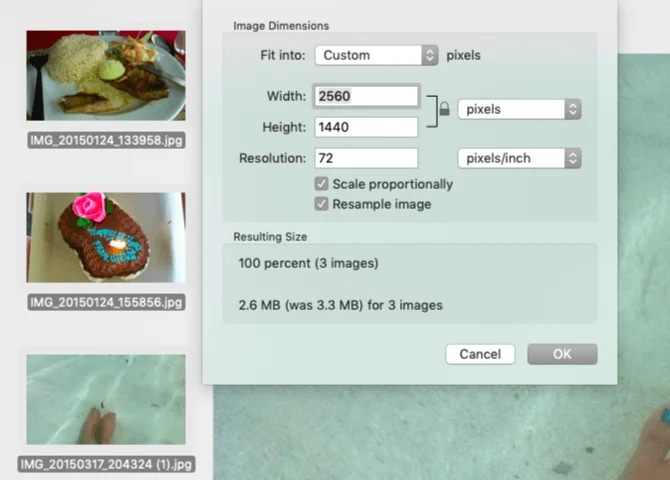
Task: Select the food plate thumbnail
Action: click(x=106, y=76)
